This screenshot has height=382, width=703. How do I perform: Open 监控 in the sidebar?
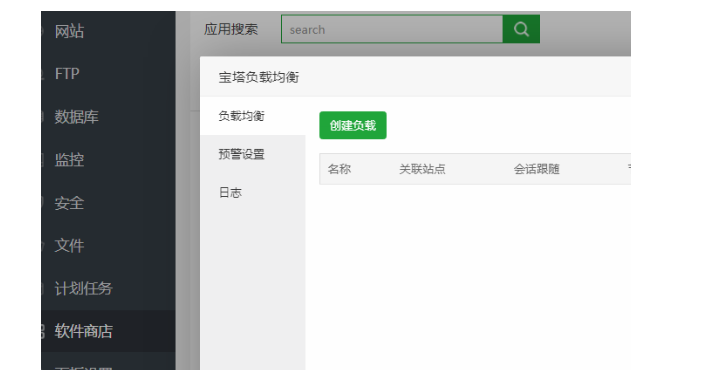pyautogui.click(x=69, y=160)
